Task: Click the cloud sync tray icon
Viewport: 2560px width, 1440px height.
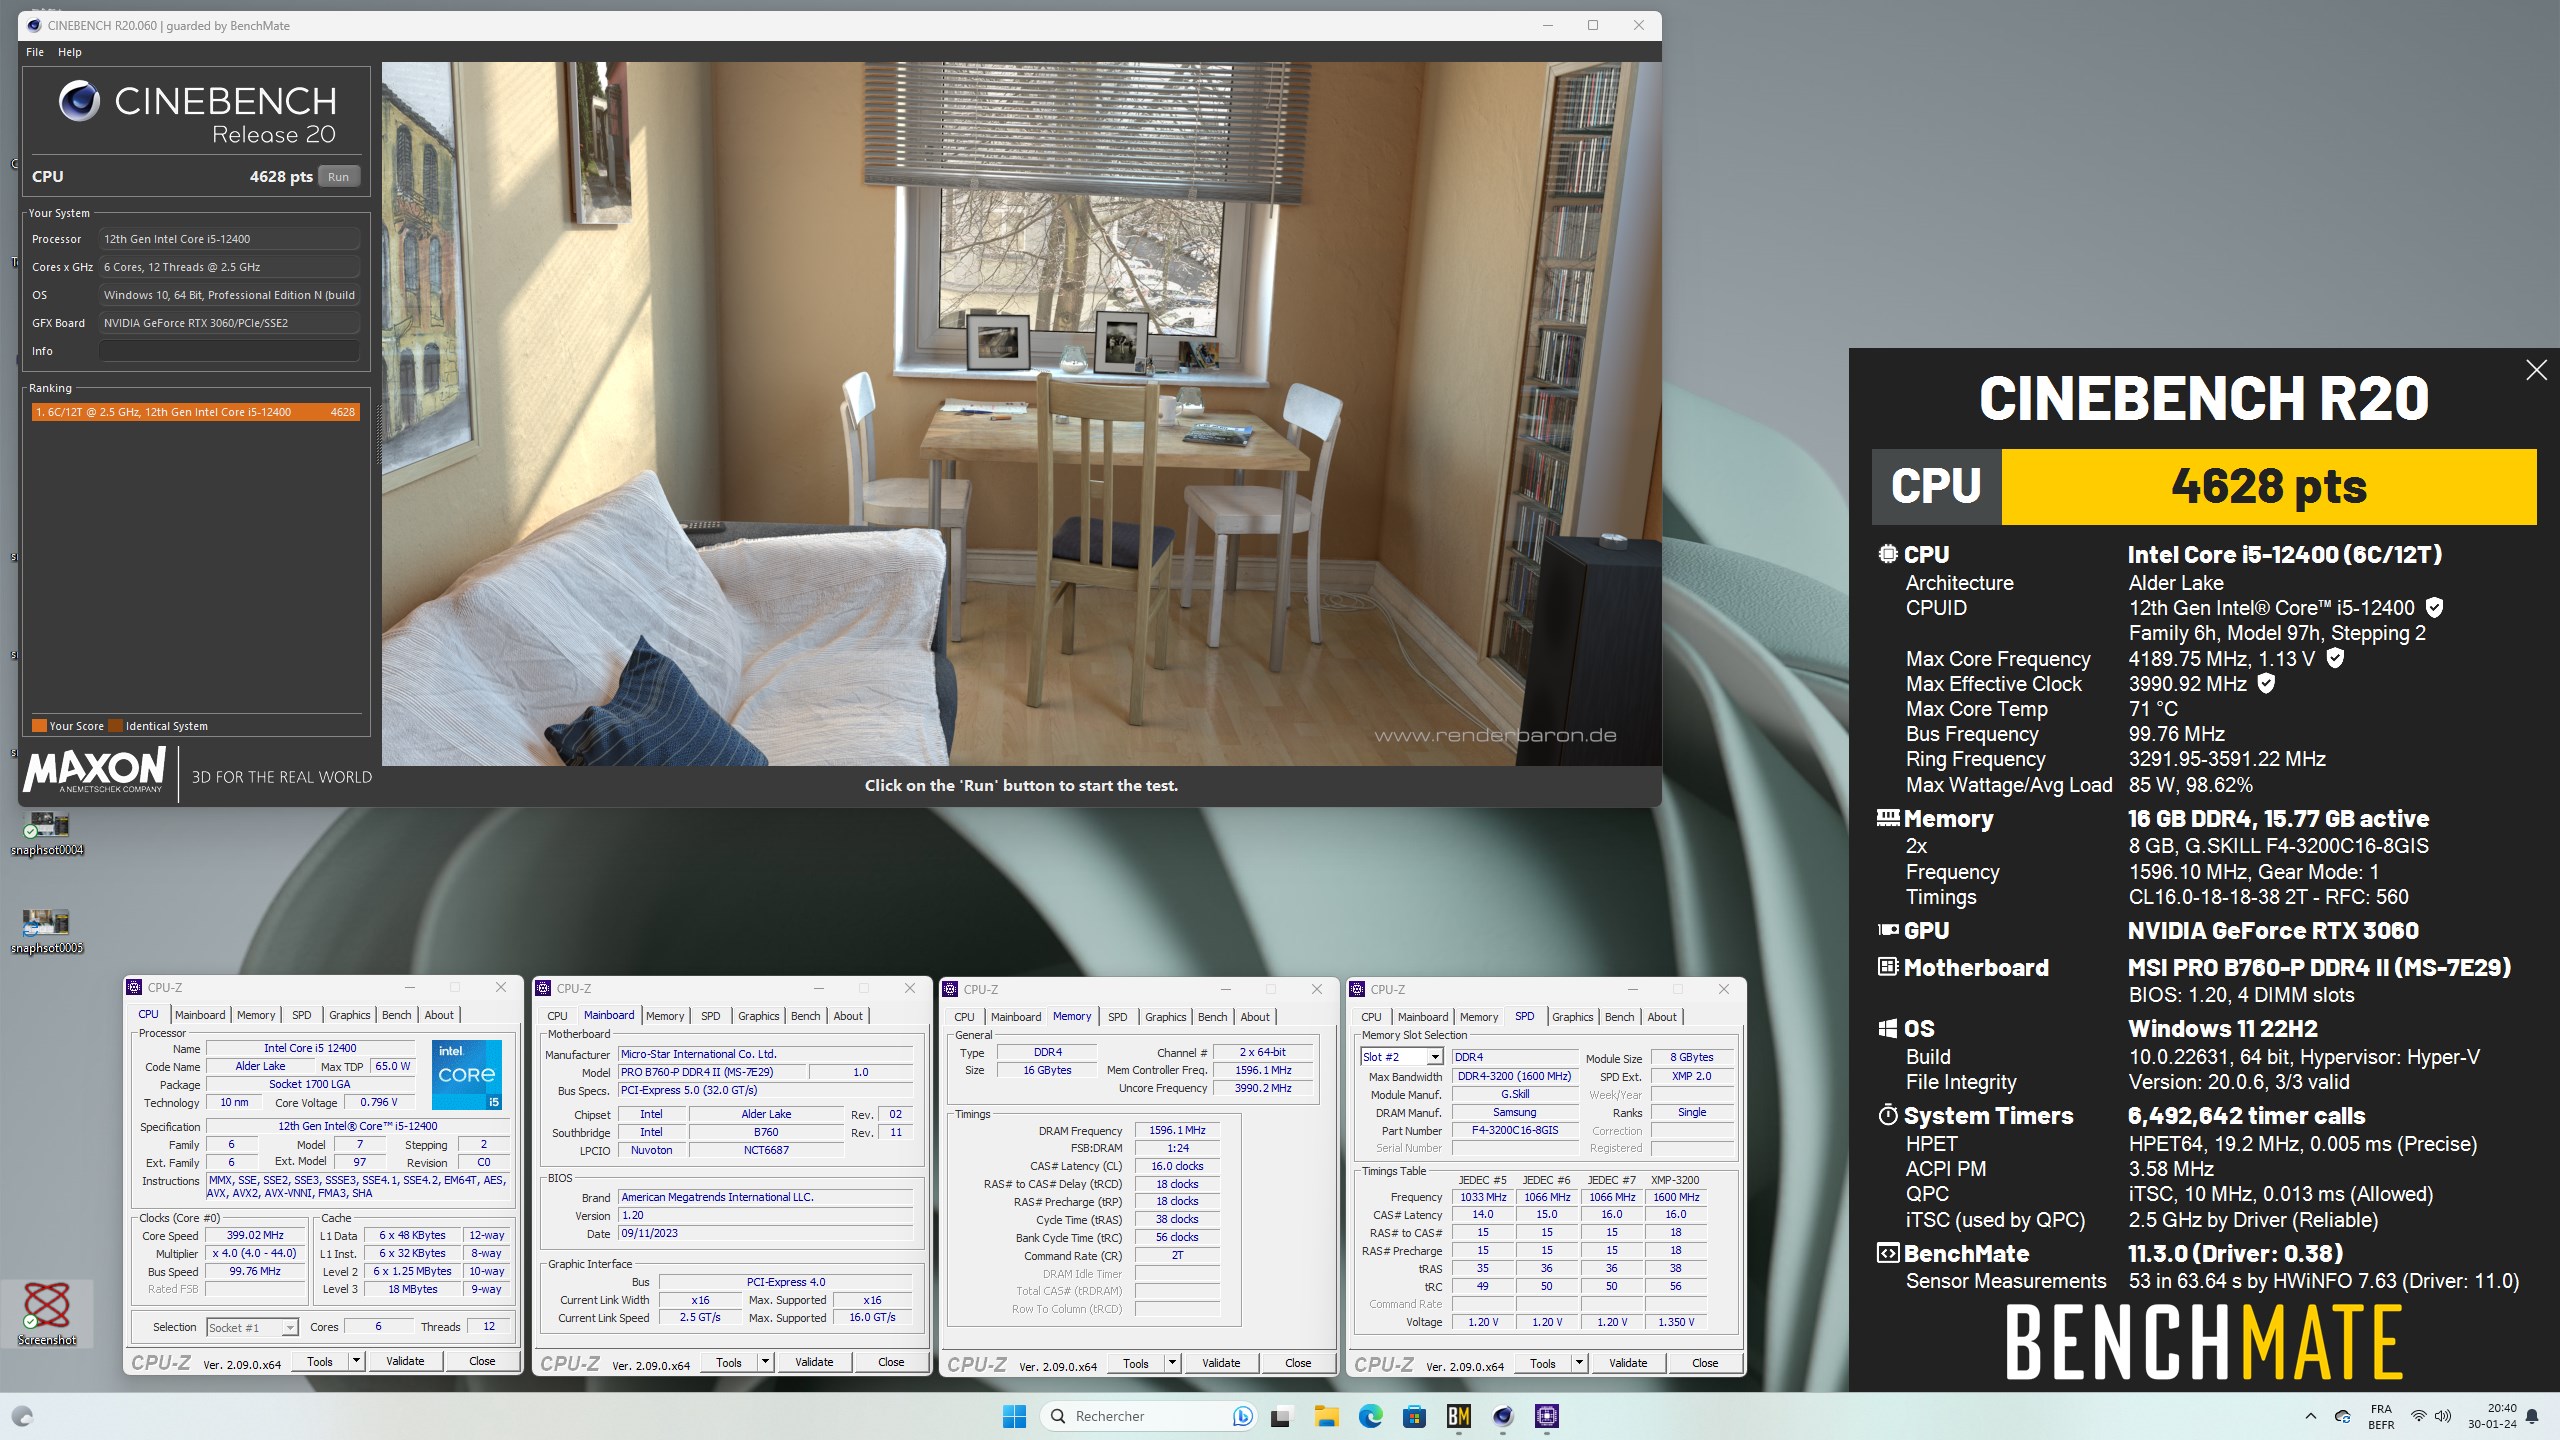Action: coord(2342,1416)
